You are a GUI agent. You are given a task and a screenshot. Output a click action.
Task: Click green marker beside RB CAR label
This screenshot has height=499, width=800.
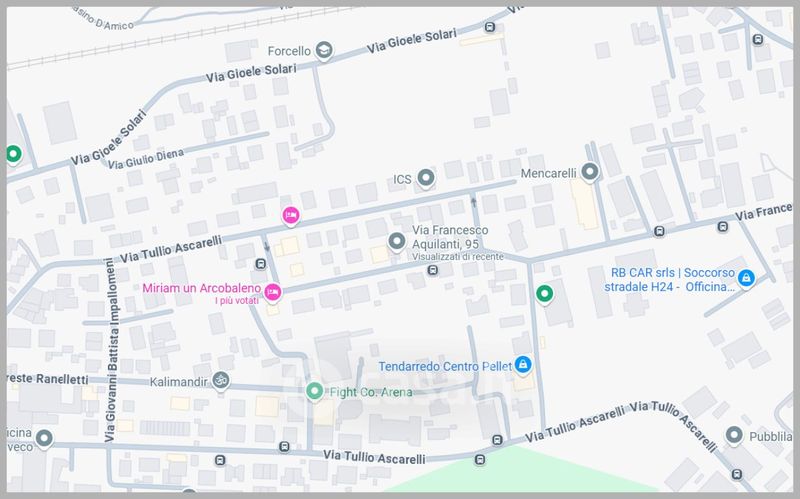coord(545,294)
